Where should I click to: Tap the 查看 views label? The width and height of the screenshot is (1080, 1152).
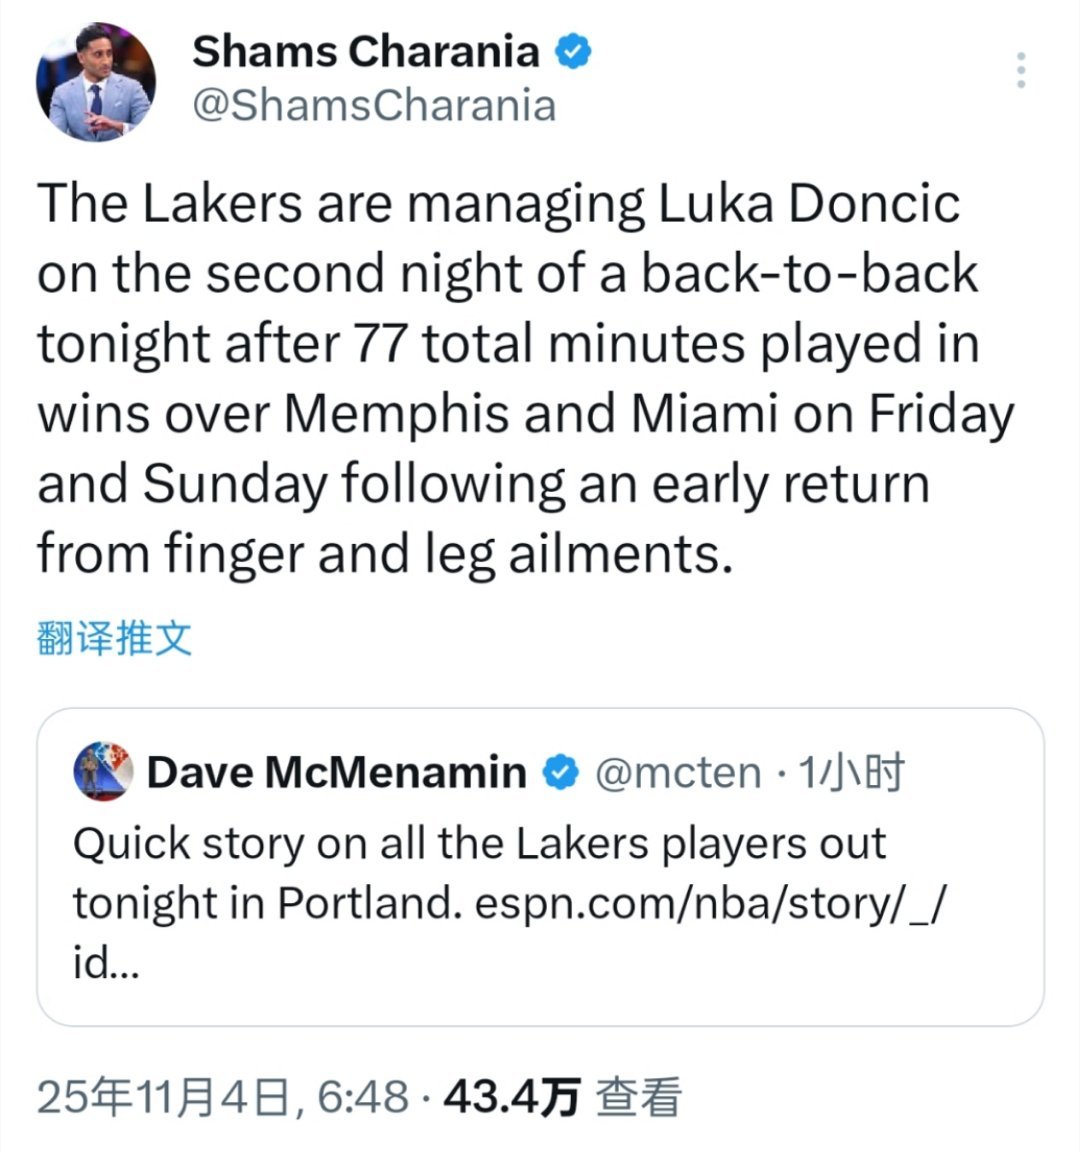638,1098
